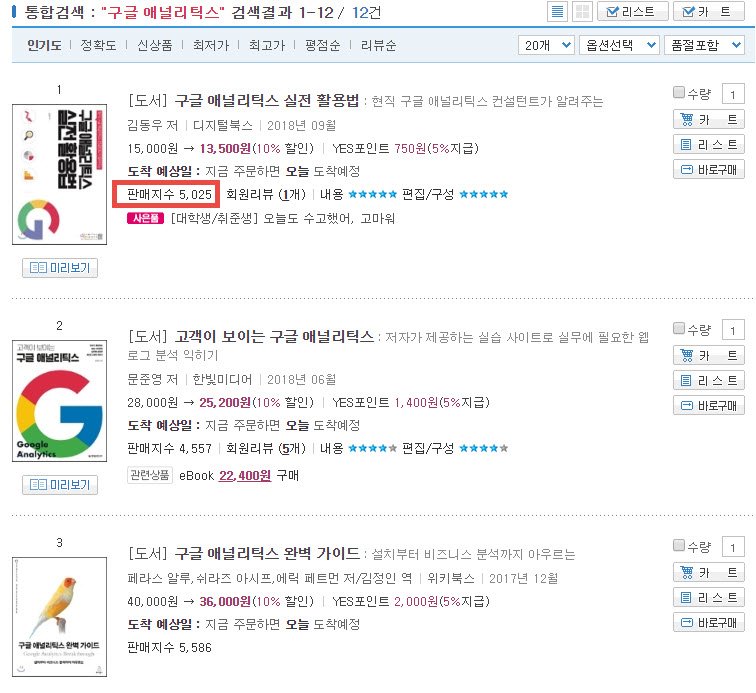756x693 pixels.
Task: Open publisher link 위키북스
Action: tap(451, 578)
